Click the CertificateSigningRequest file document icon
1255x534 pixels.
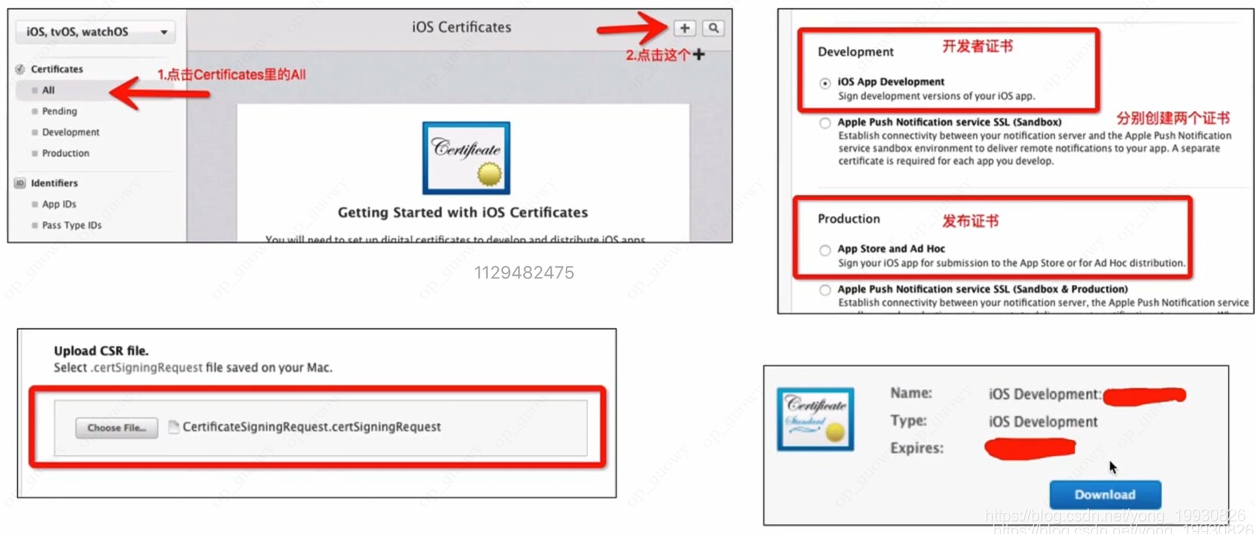tap(173, 426)
